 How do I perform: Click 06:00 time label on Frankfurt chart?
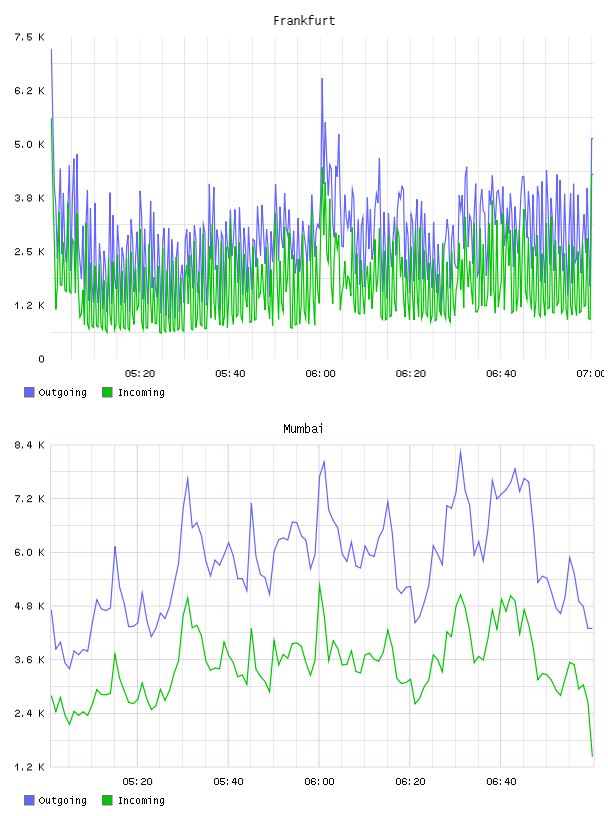[x=320, y=374]
